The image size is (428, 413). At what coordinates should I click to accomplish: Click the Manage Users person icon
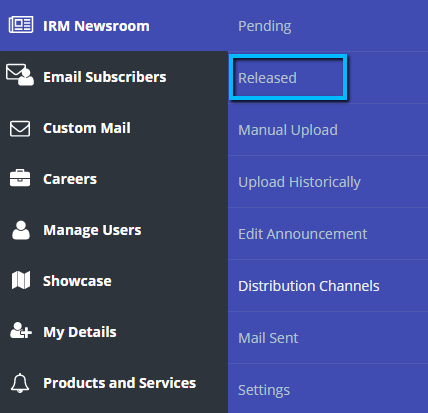pos(21,230)
